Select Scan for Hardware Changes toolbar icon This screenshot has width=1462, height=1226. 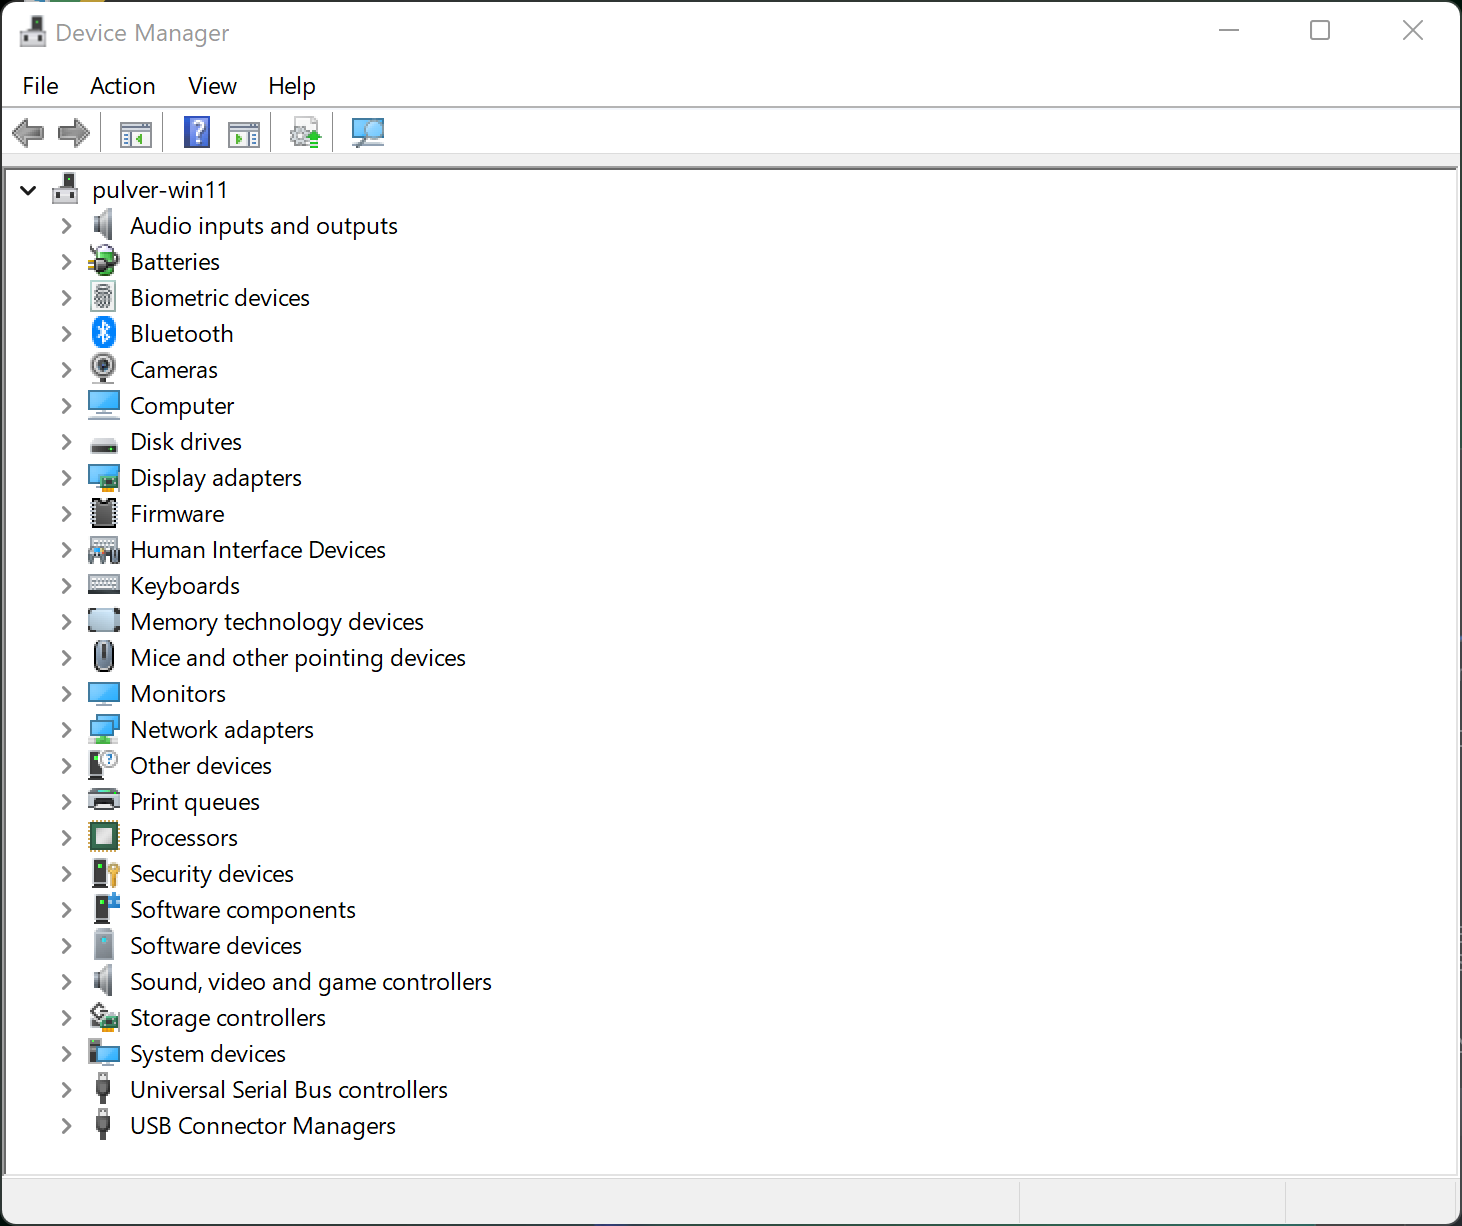[367, 132]
